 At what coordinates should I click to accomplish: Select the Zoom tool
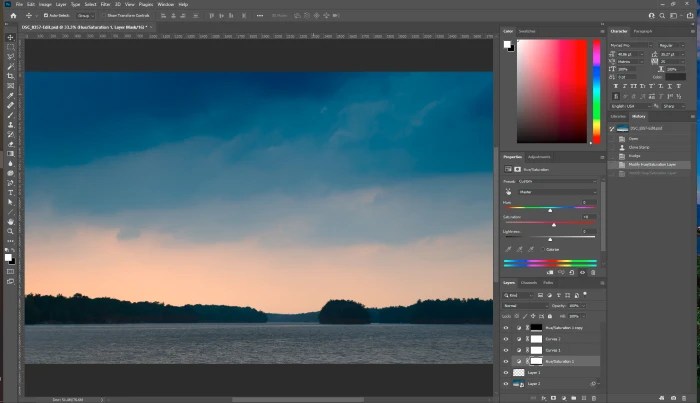pos(10,231)
